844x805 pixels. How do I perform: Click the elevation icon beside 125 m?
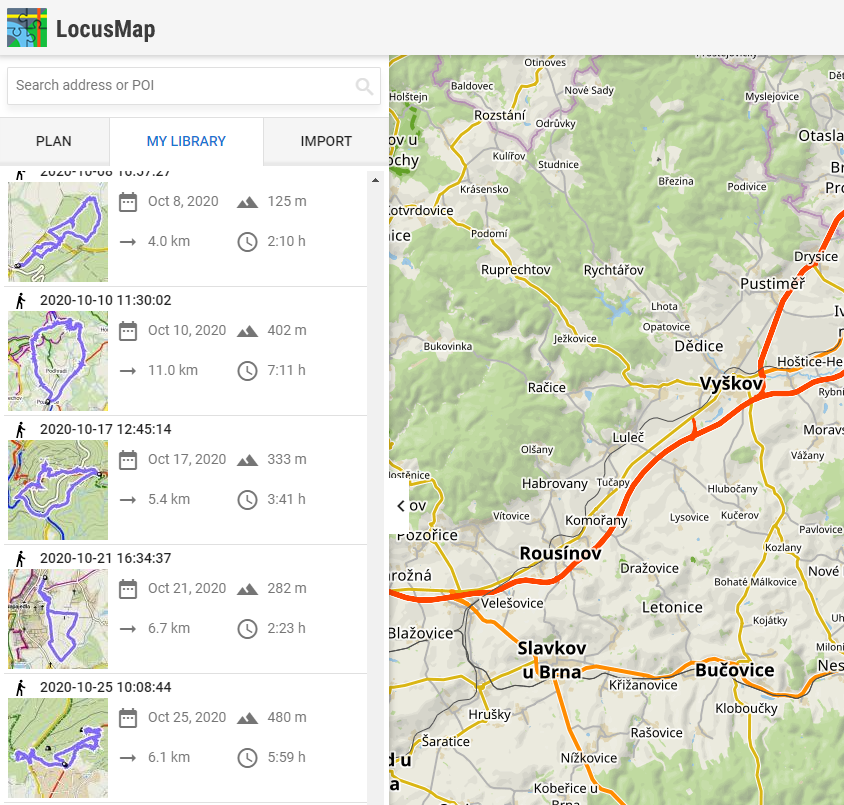pos(247,202)
